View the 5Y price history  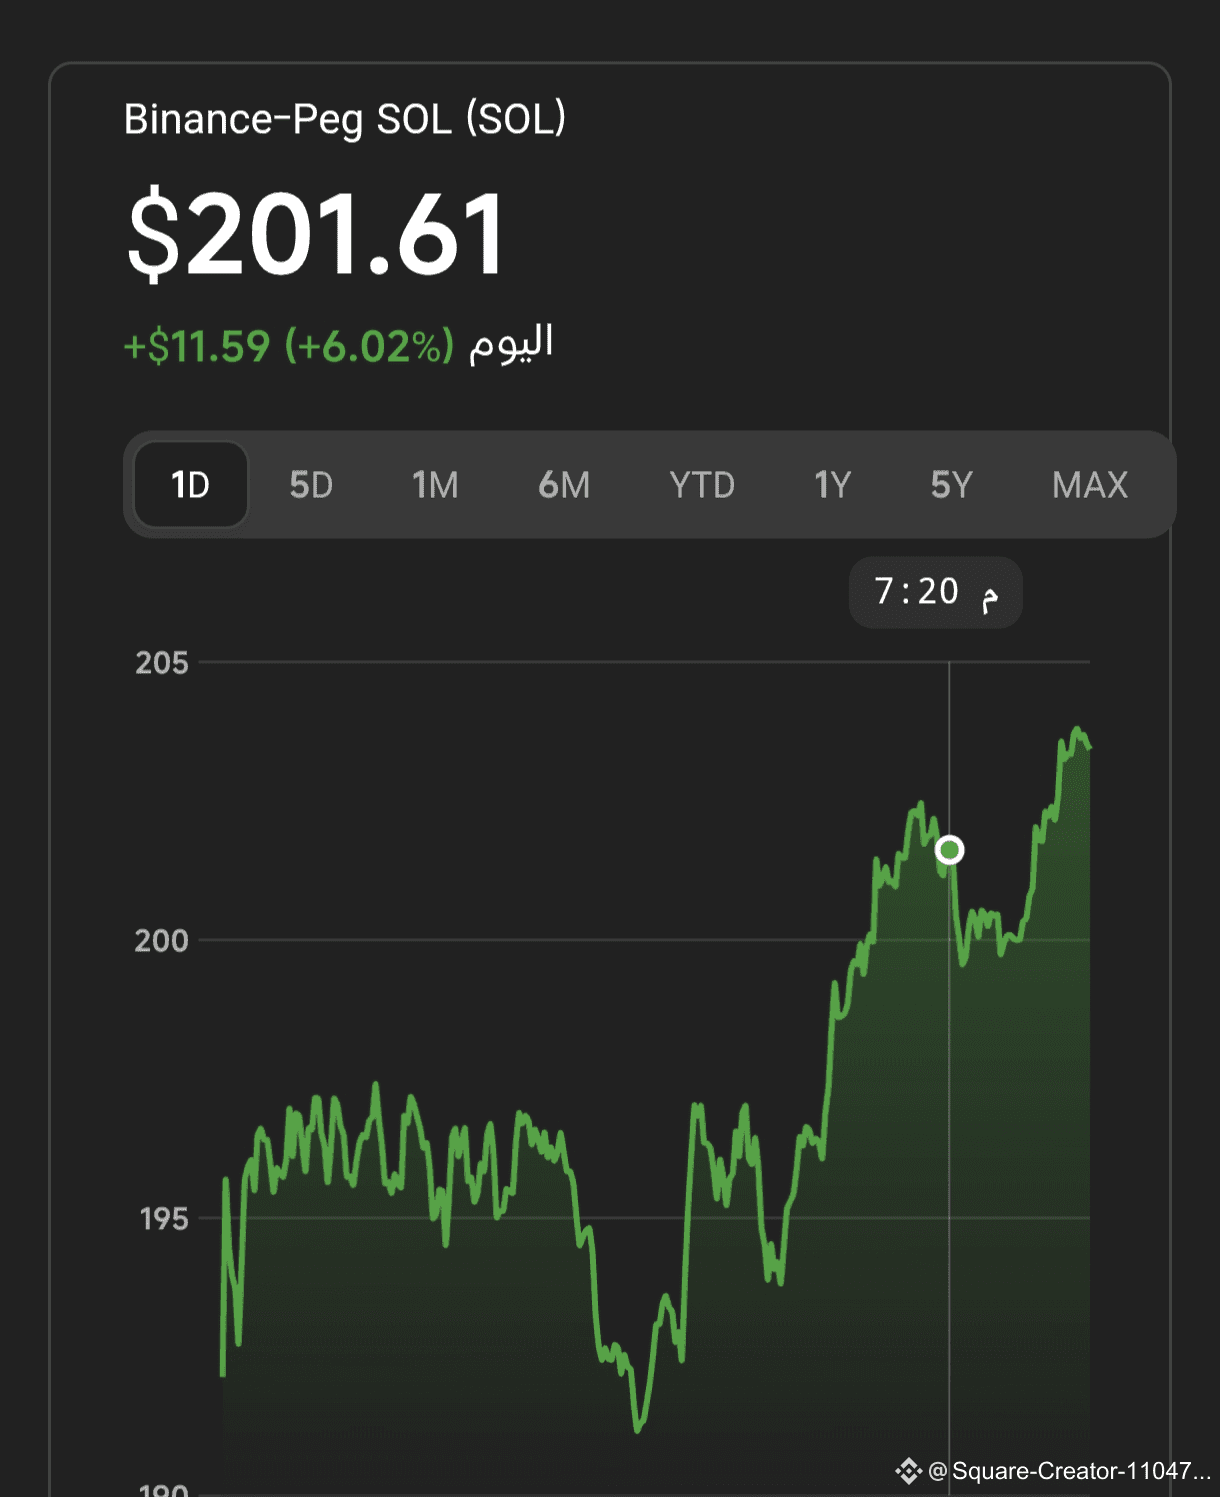951,485
